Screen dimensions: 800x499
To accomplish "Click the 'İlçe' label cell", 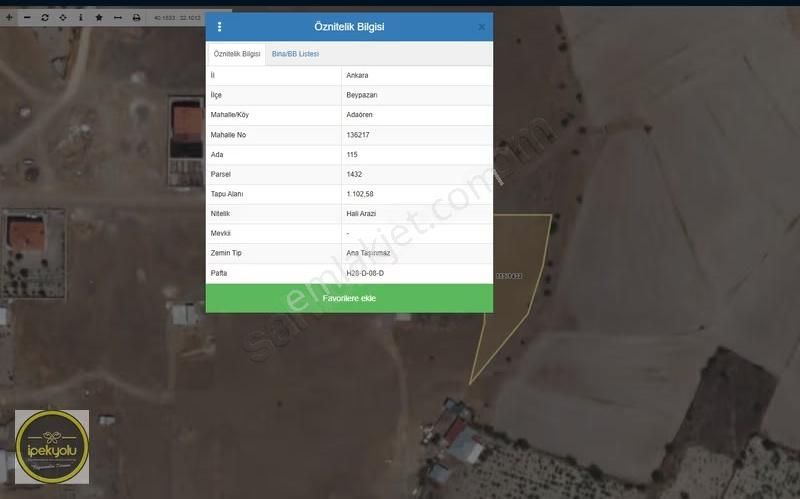I will point(273,95).
